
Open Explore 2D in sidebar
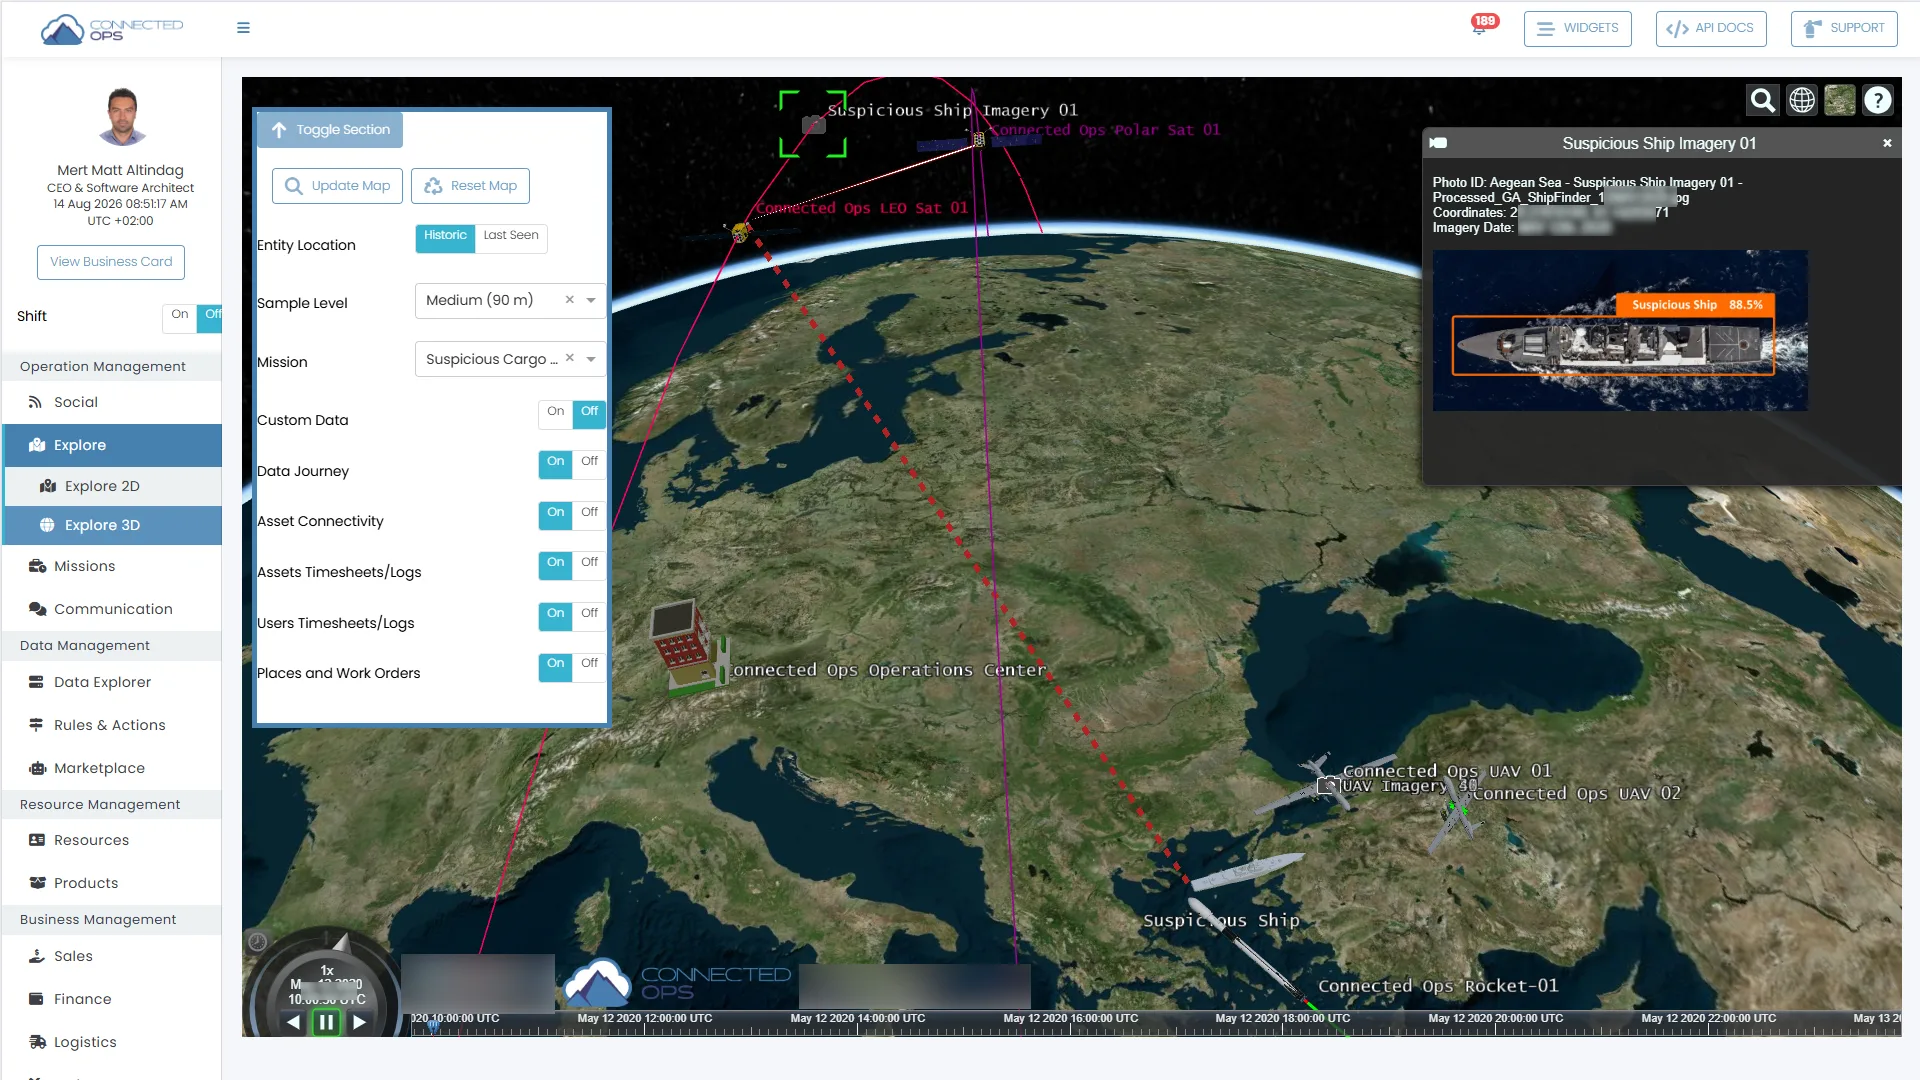112,486
